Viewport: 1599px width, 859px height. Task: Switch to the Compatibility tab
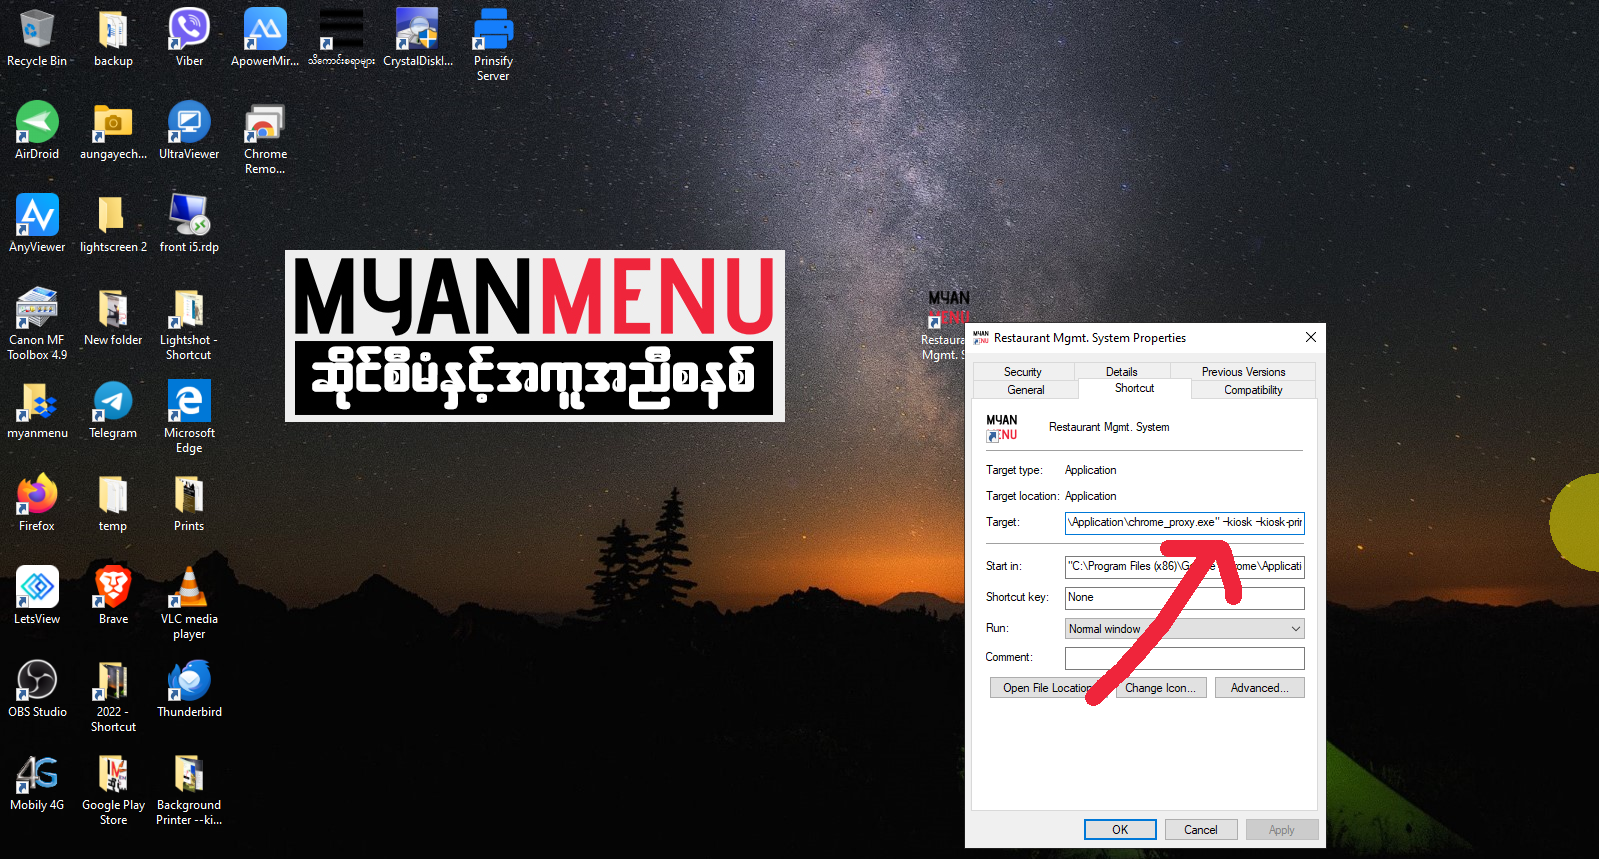point(1252,390)
